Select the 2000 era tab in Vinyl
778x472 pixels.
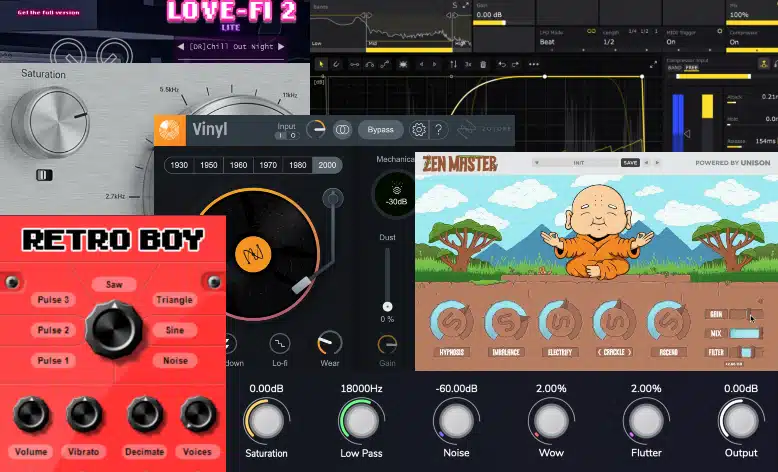click(327, 165)
